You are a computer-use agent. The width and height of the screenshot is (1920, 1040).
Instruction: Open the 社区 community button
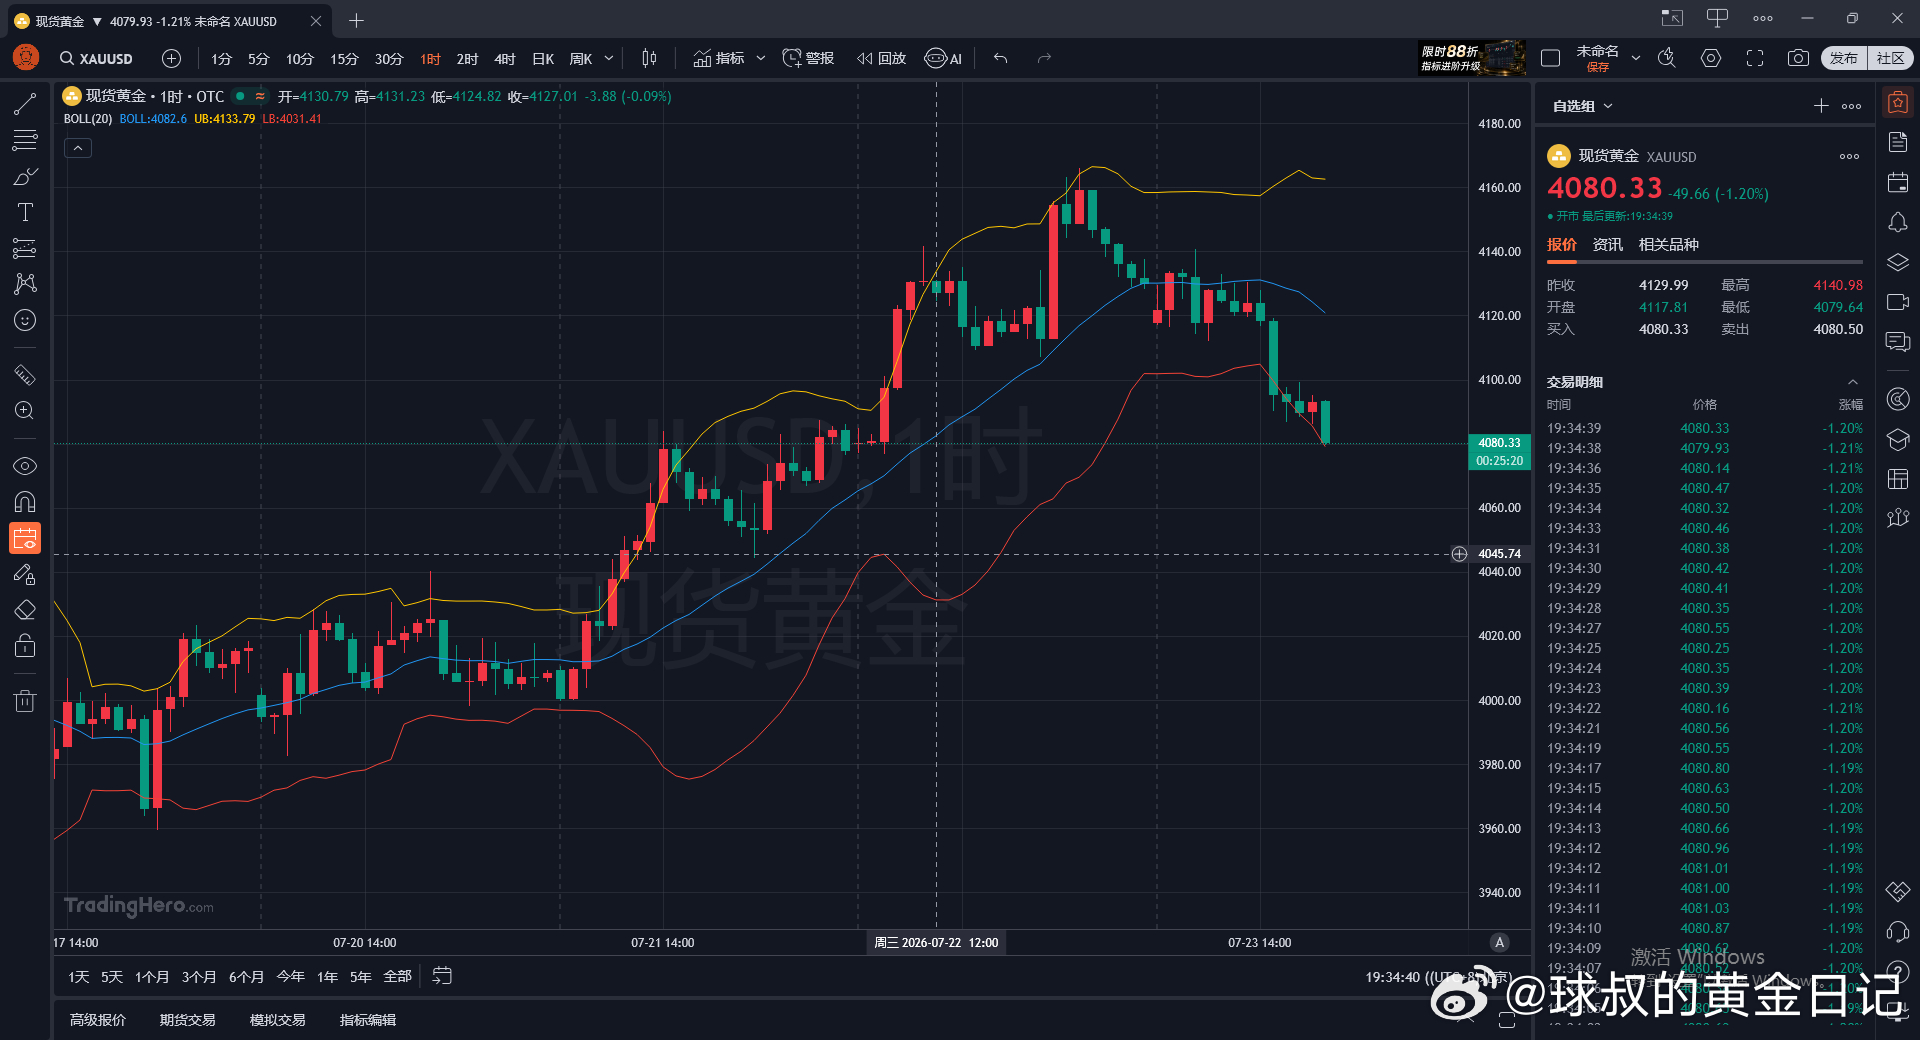tap(1890, 58)
